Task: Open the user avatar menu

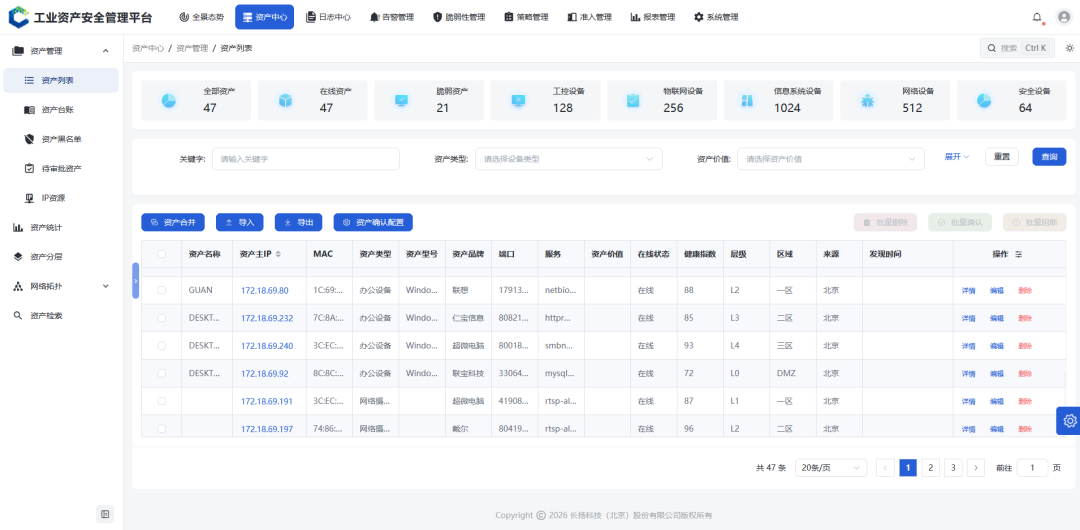Action: [x=1063, y=17]
